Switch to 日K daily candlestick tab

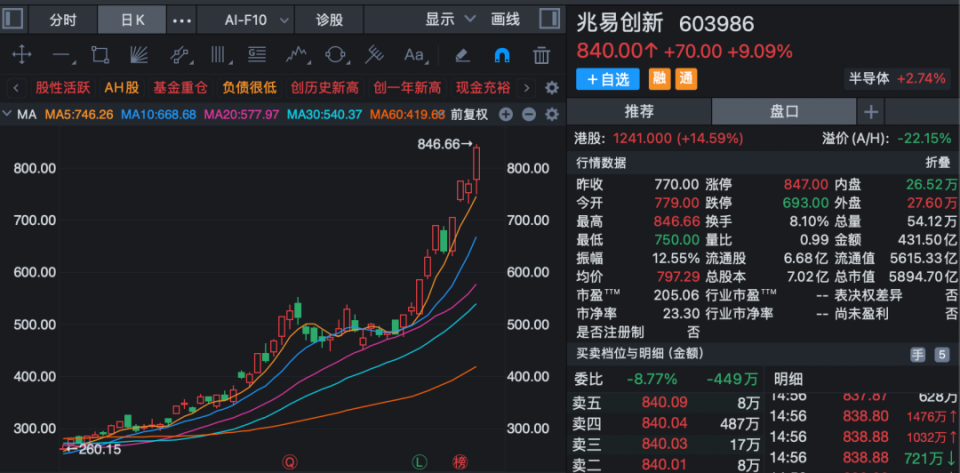(x=132, y=20)
